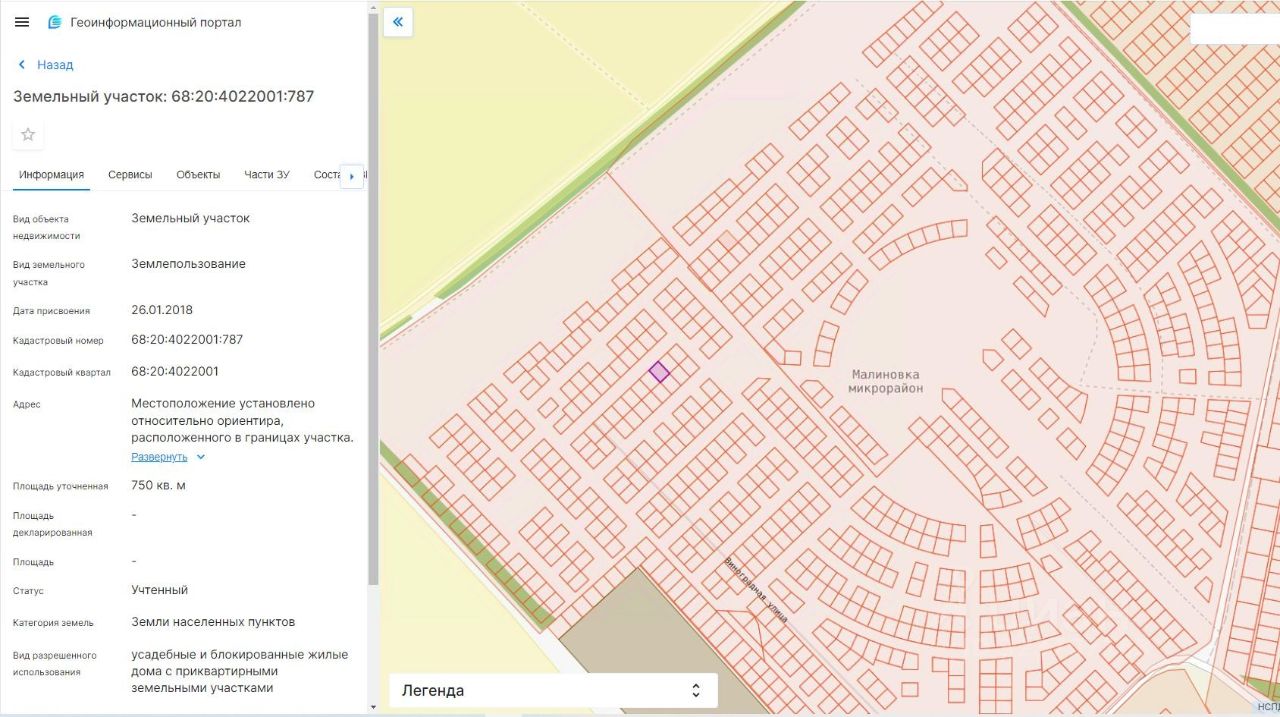Expand the address using the chevron icon

(201, 457)
